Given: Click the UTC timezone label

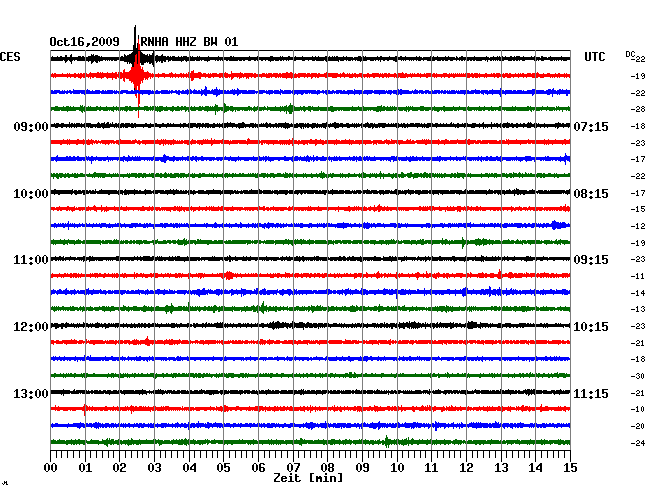Looking at the screenshot, I should [x=594, y=58].
